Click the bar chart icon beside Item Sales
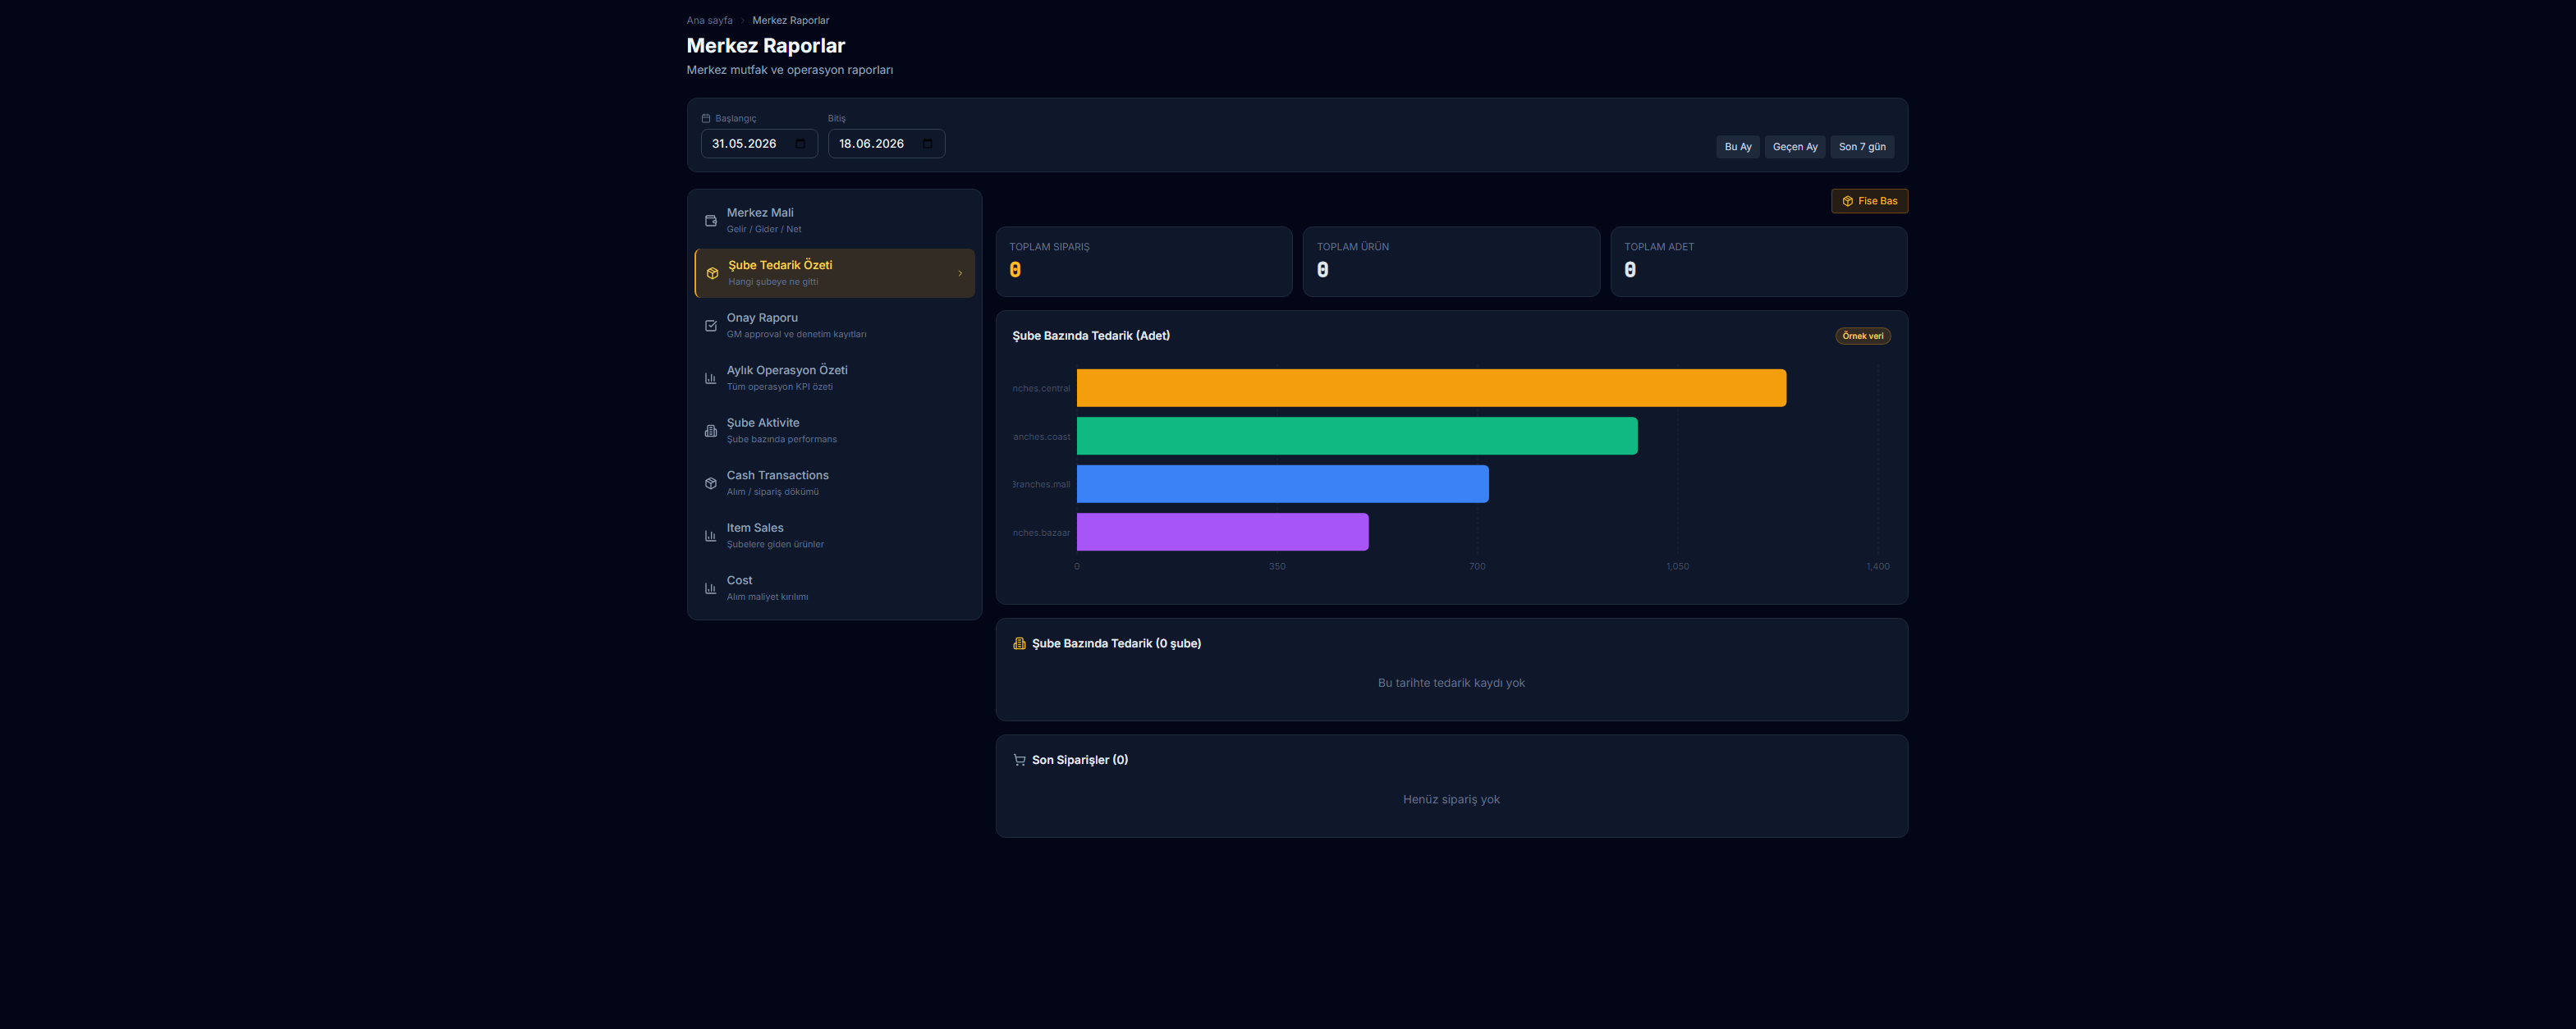This screenshot has width=2576, height=1029. [710, 536]
